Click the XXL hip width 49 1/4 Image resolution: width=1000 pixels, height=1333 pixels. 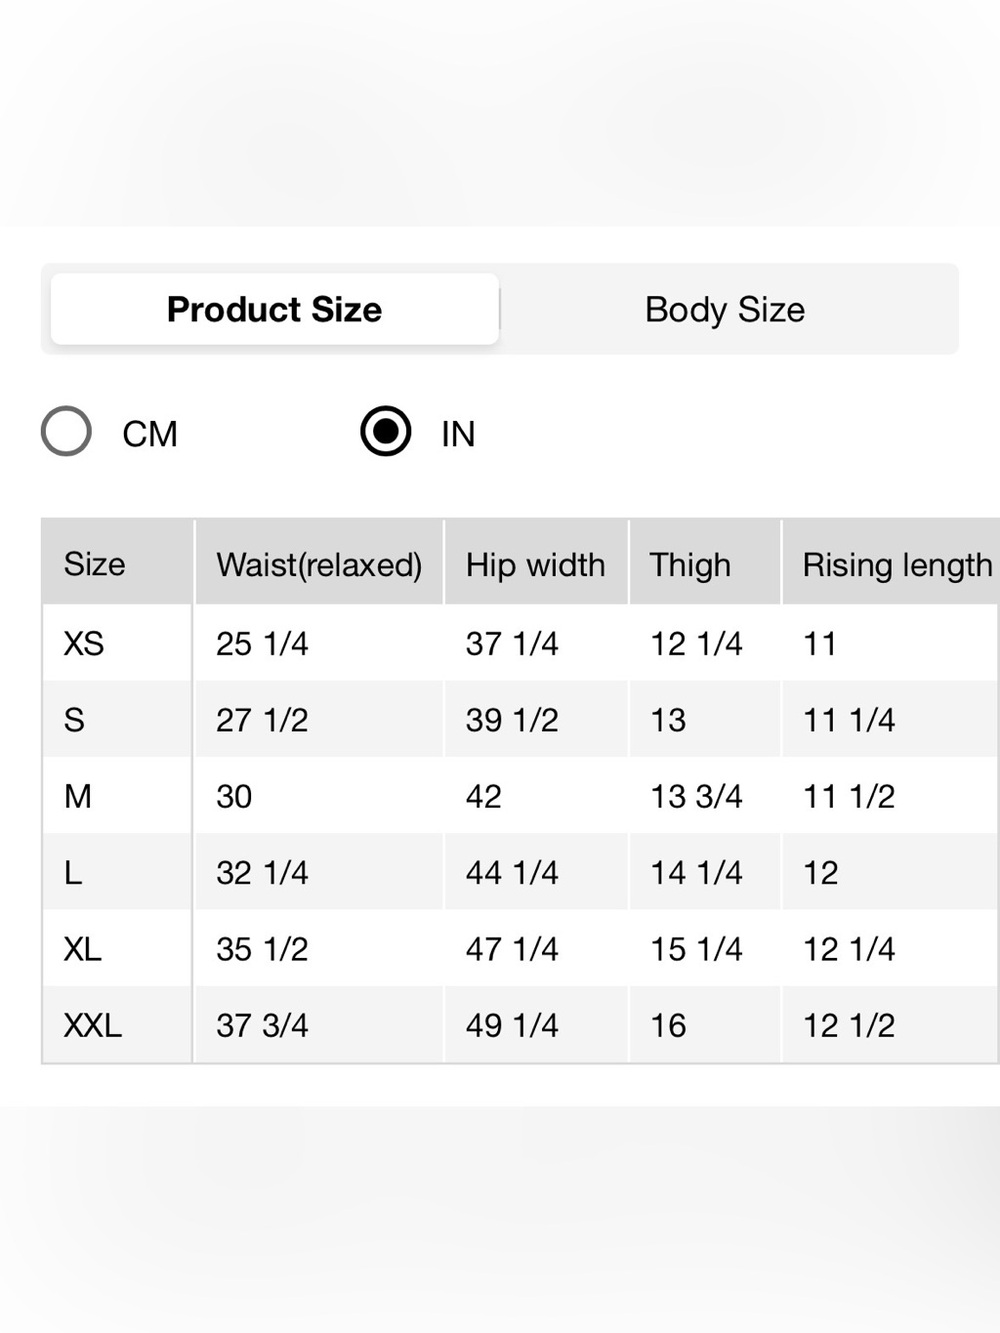tap(512, 1025)
